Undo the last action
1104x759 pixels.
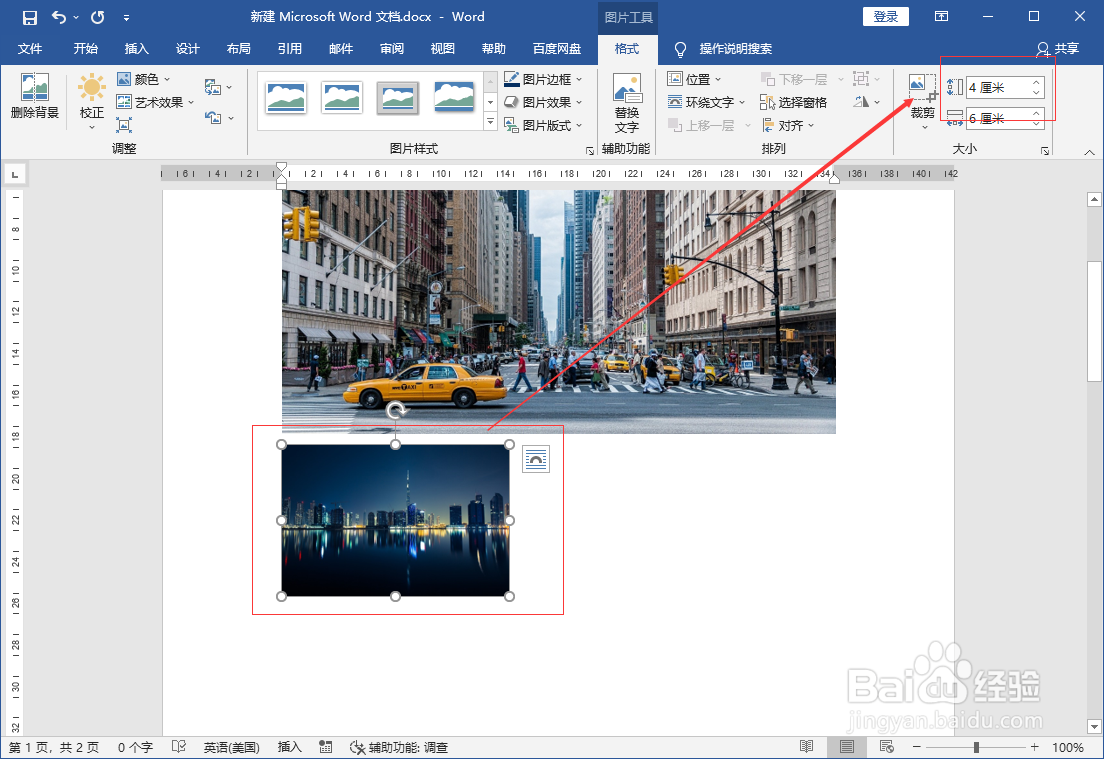pyautogui.click(x=59, y=18)
